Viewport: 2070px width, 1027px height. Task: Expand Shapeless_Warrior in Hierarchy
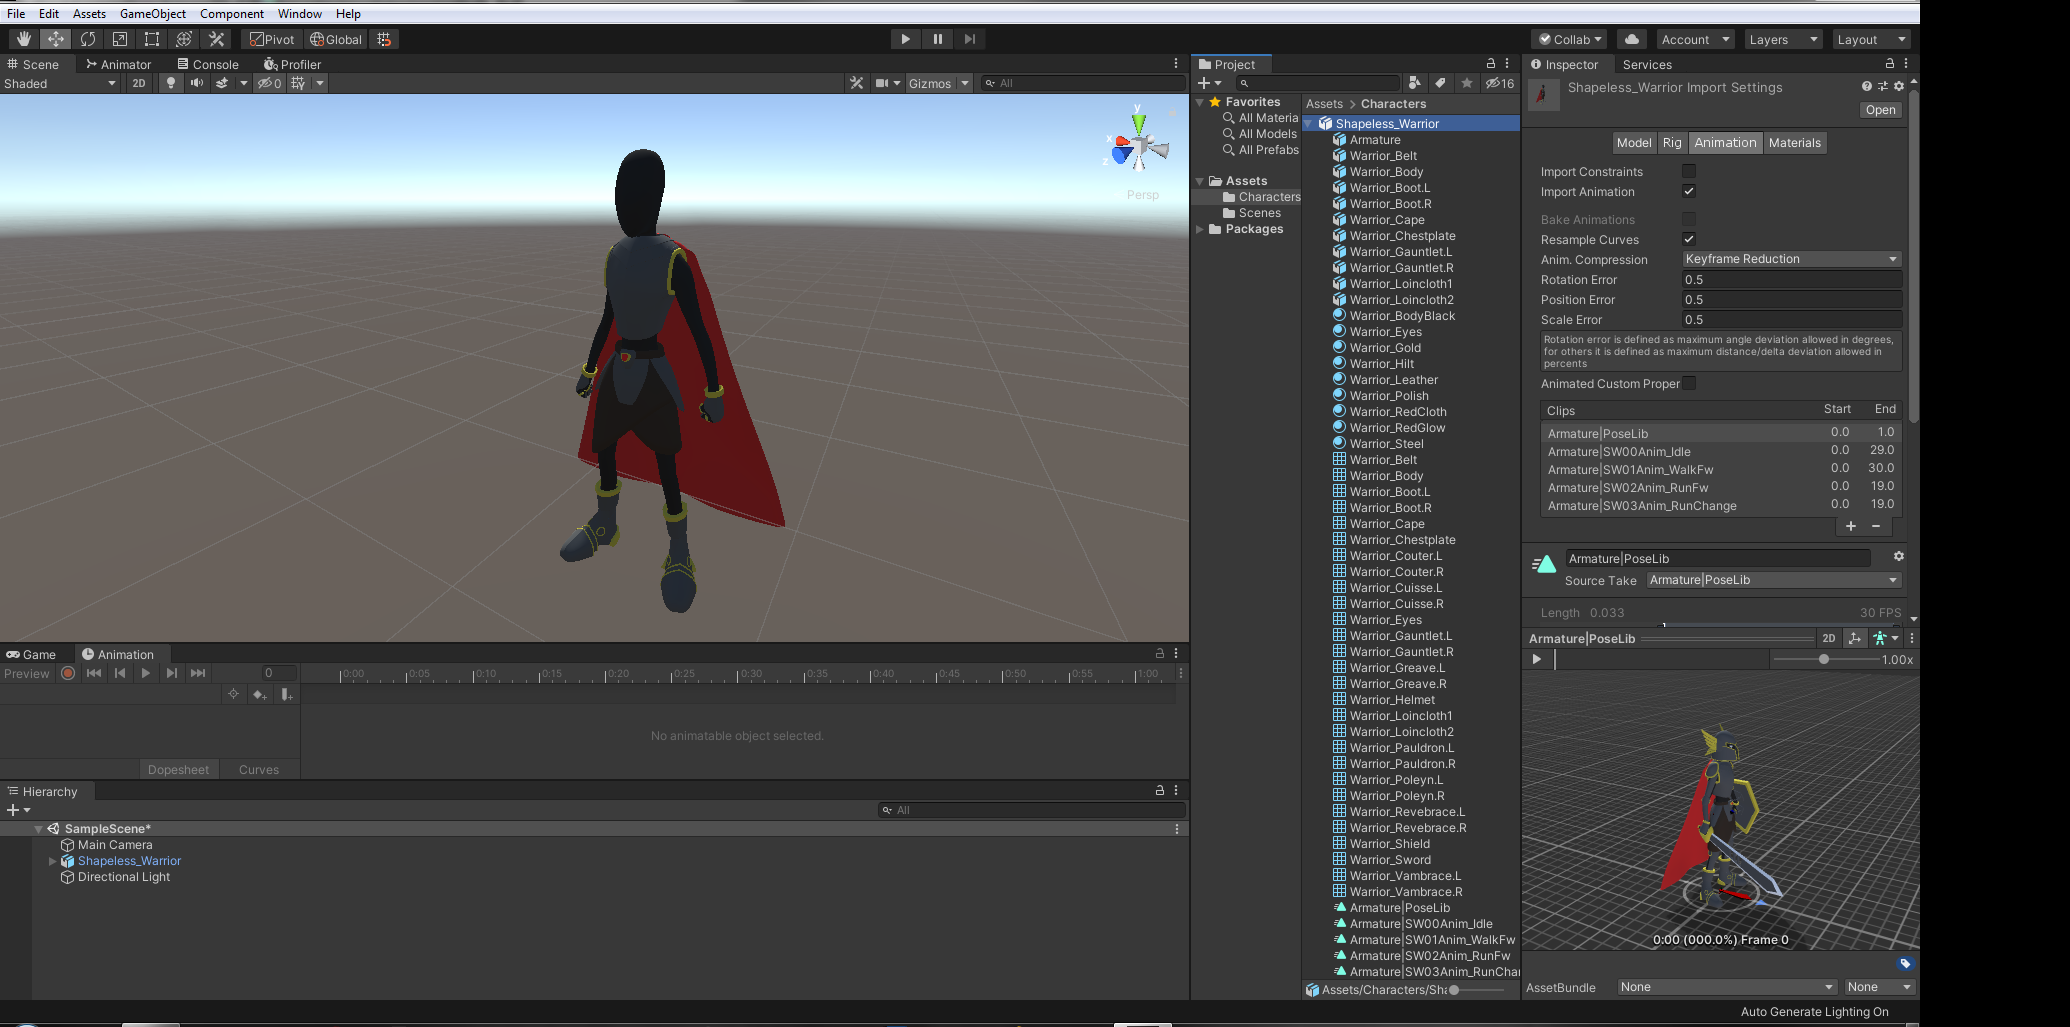tap(52, 861)
